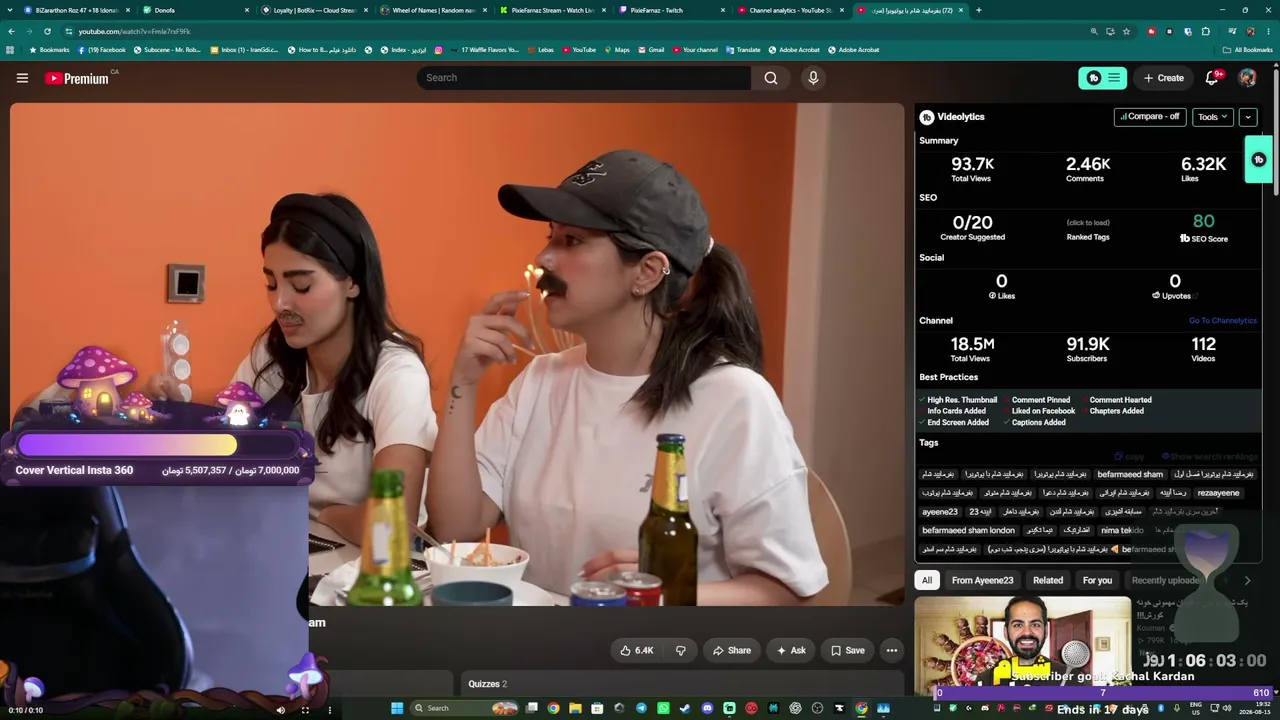Screen dimensions: 1280x720
Task: Click the Ask button
Action: click(791, 650)
